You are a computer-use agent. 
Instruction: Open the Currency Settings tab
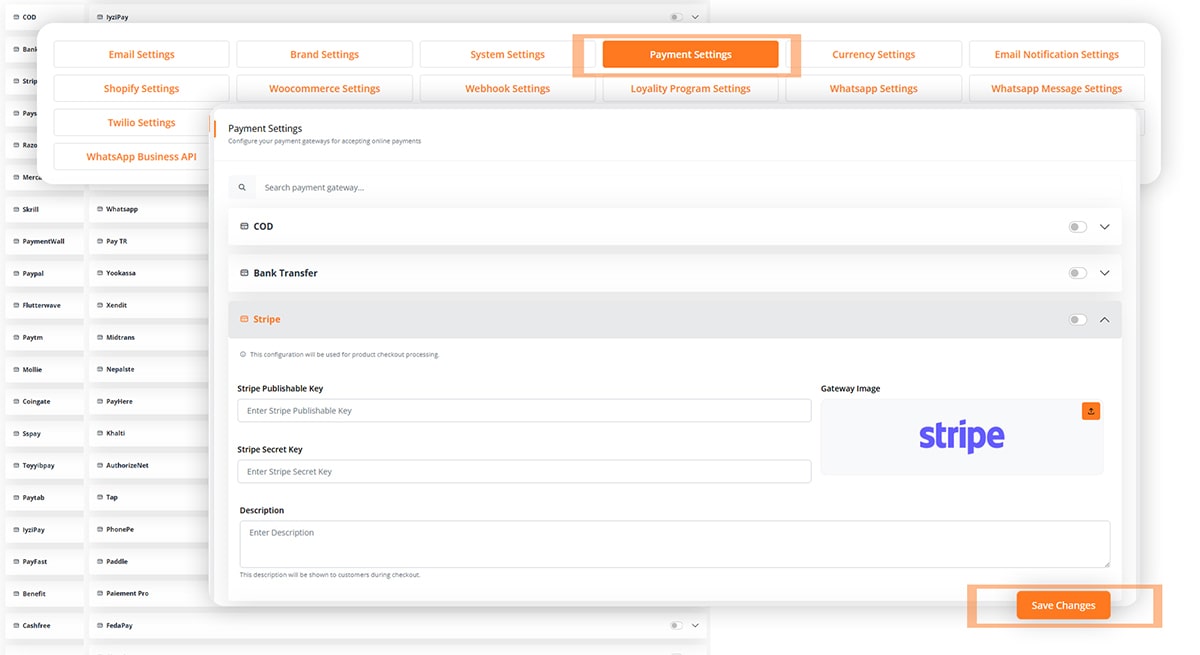coord(873,54)
